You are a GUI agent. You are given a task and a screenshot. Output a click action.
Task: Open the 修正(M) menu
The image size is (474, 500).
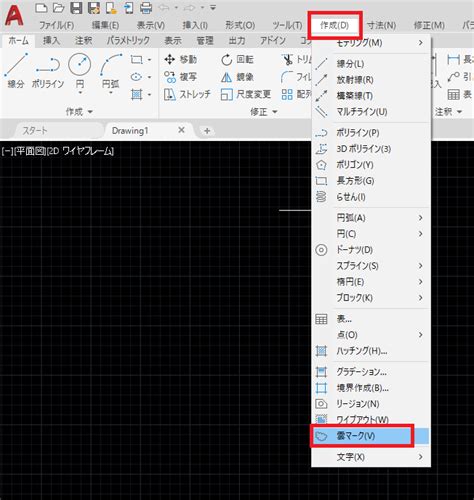pyautogui.click(x=429, y=25)
